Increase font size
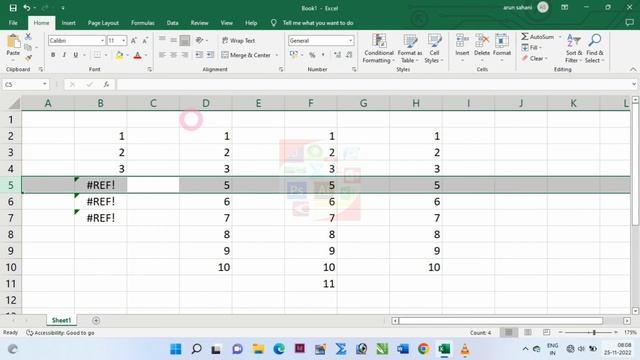 click(x=134, y=40)
